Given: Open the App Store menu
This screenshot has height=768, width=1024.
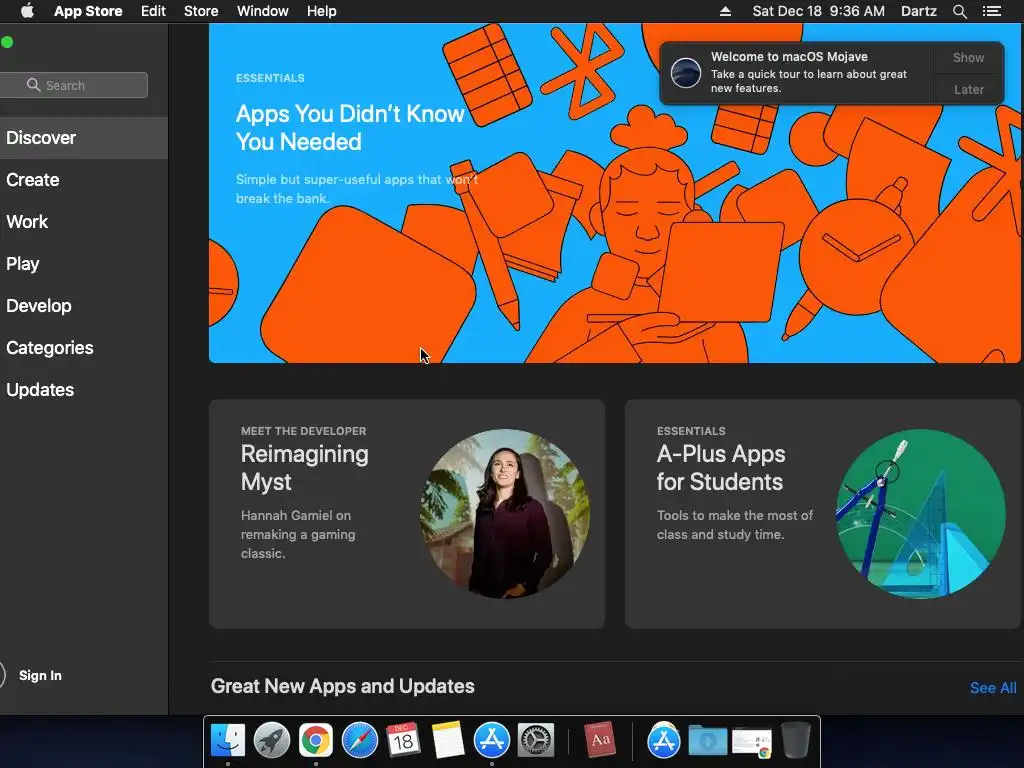Looking at the screenshot, I should coord(88,11).
